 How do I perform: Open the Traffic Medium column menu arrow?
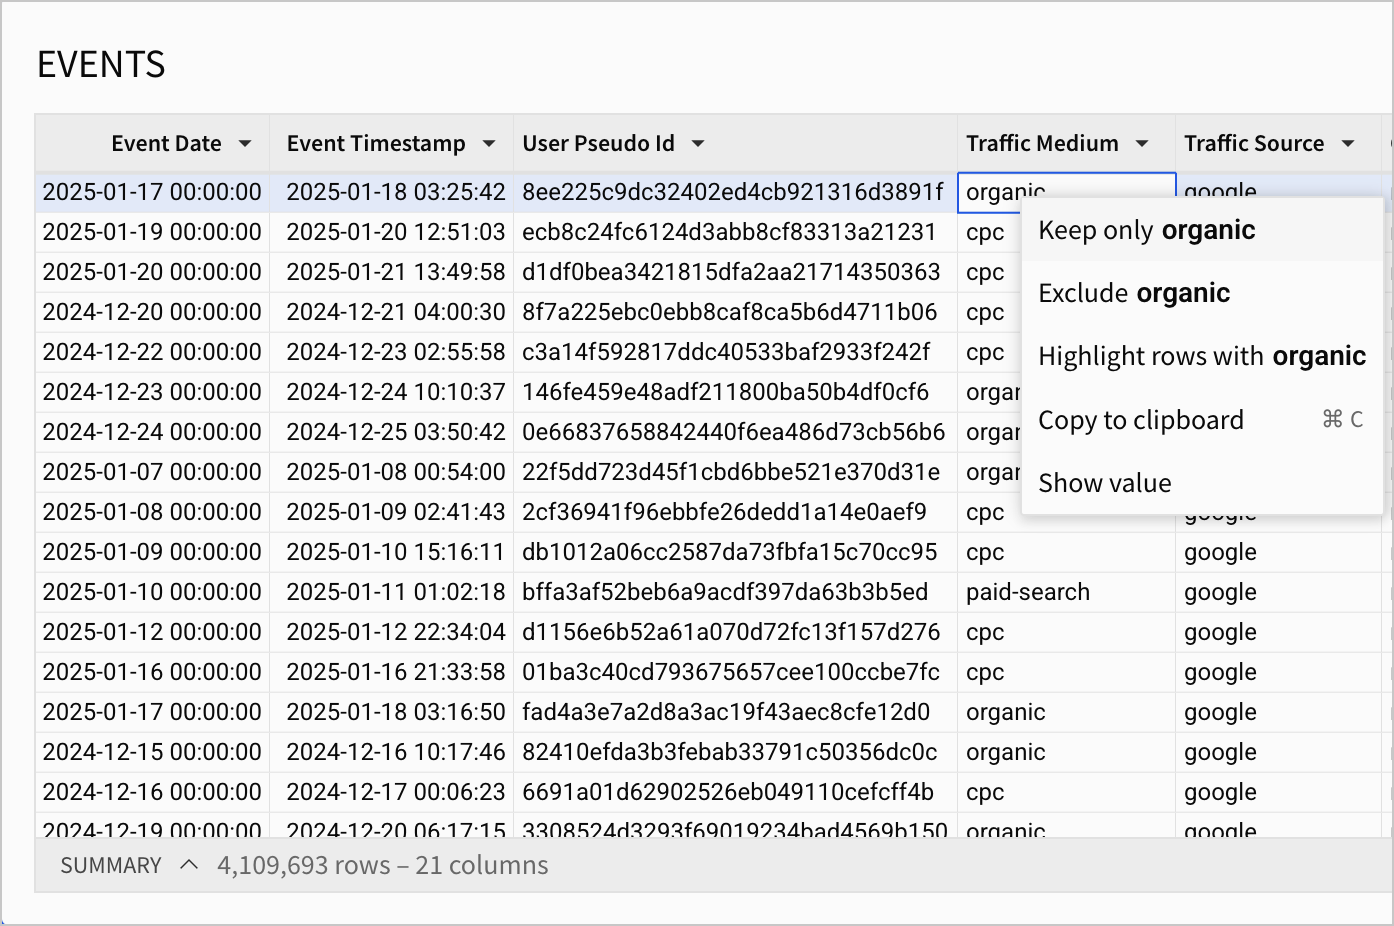click(x=1142, y=144)
